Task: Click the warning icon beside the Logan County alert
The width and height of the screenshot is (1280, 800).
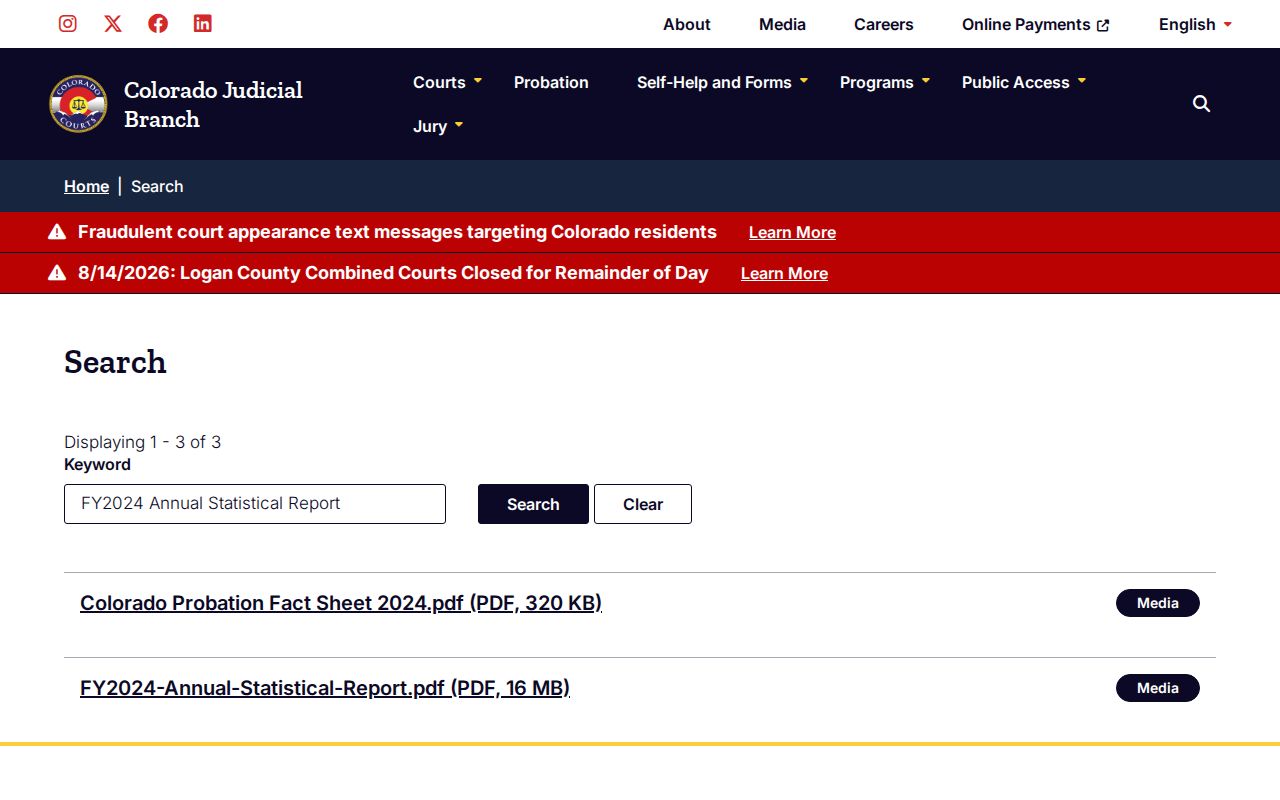Action: [x=57, y=273]
